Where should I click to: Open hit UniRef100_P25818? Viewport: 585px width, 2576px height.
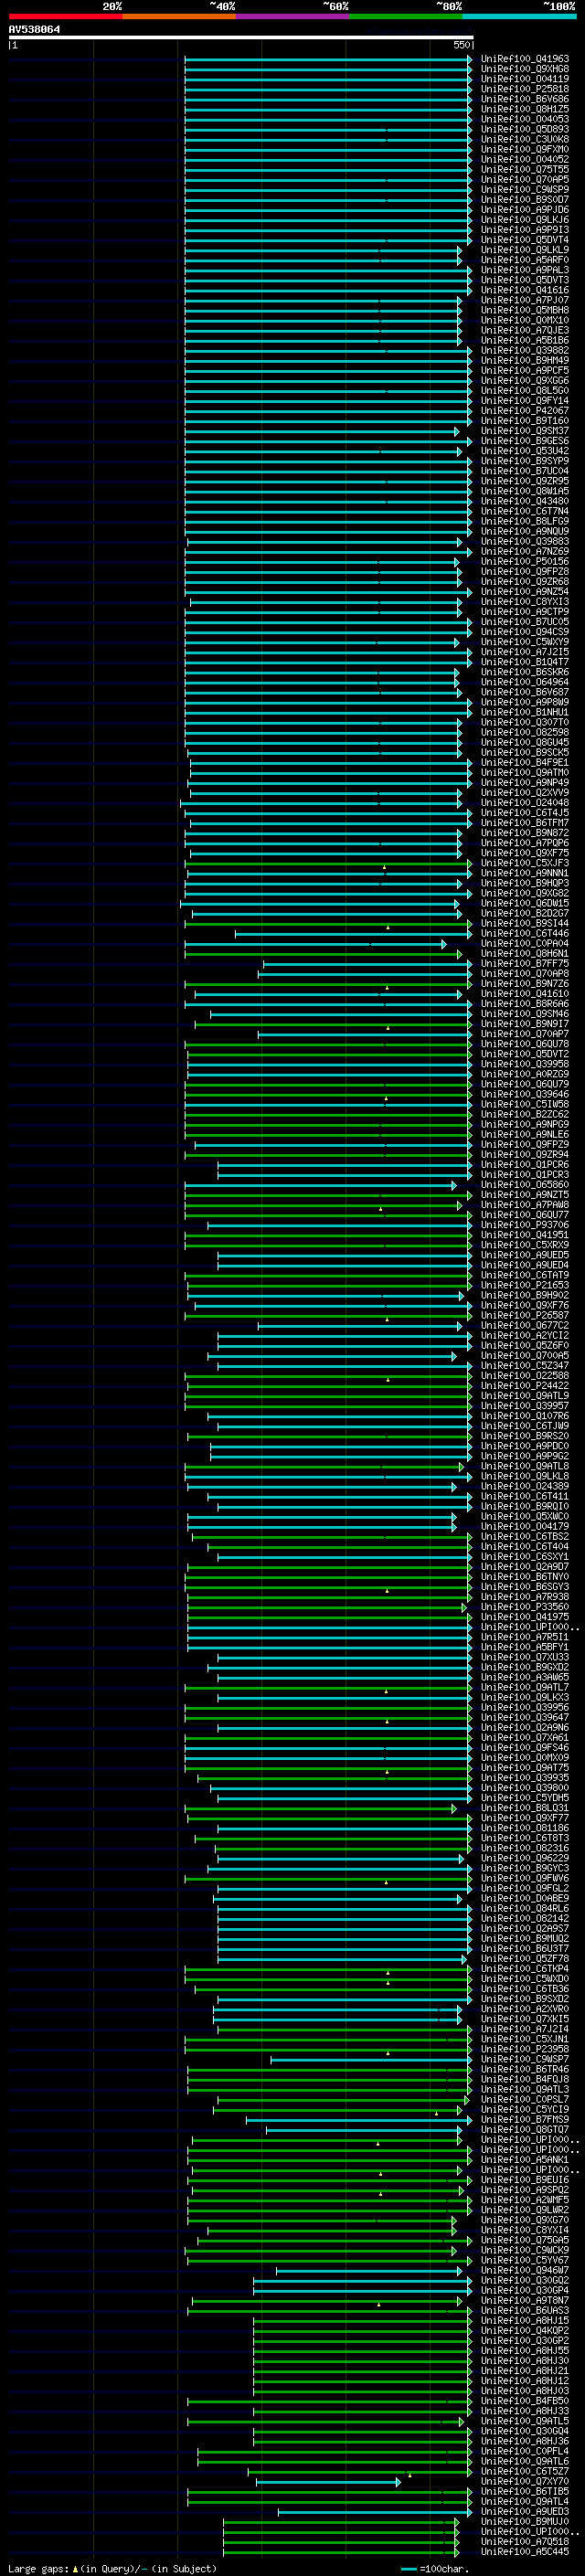(525, 89)
